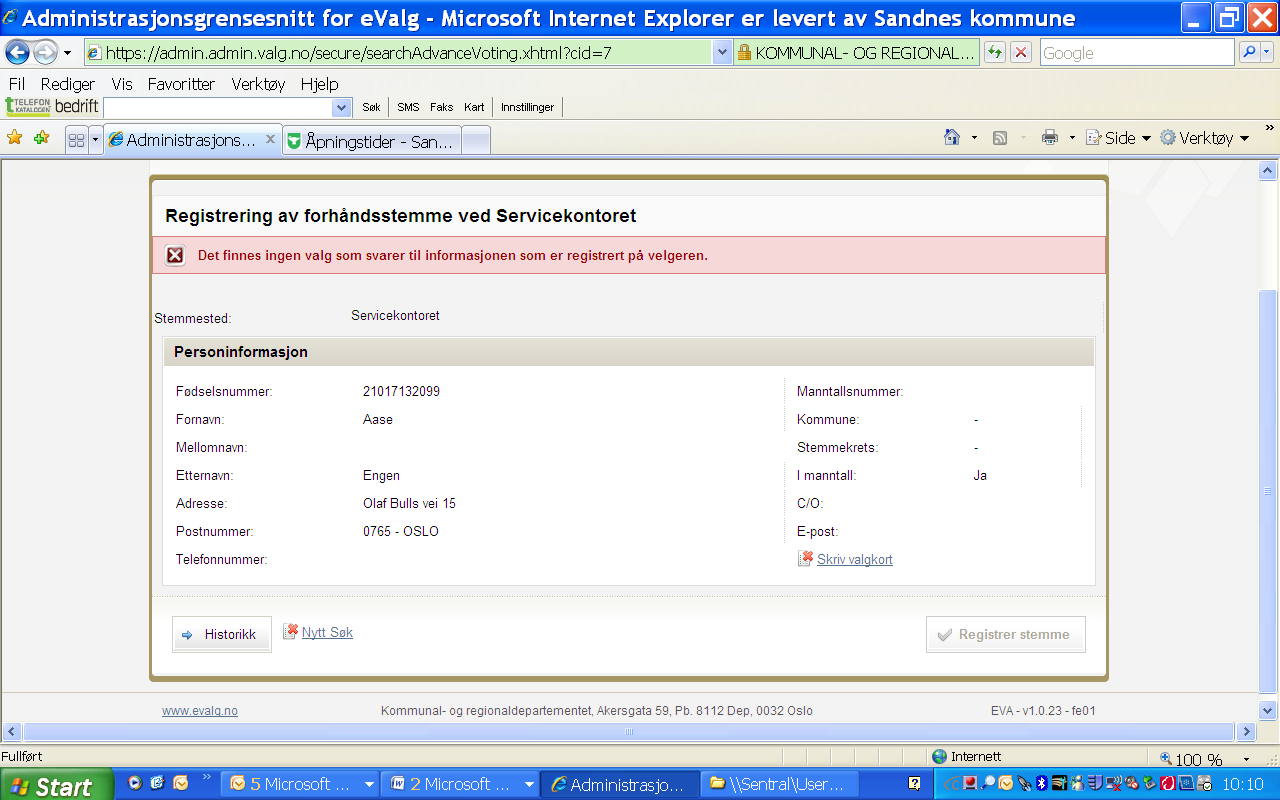Open the Side menu in command bar
Image resolution: width=1280 pixels, height=800 pixels.
point(1119,138)
